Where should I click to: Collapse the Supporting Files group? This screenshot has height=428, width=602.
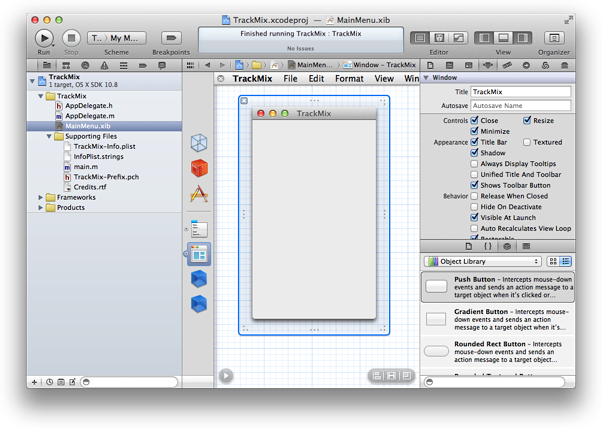[x=49, y=136]
